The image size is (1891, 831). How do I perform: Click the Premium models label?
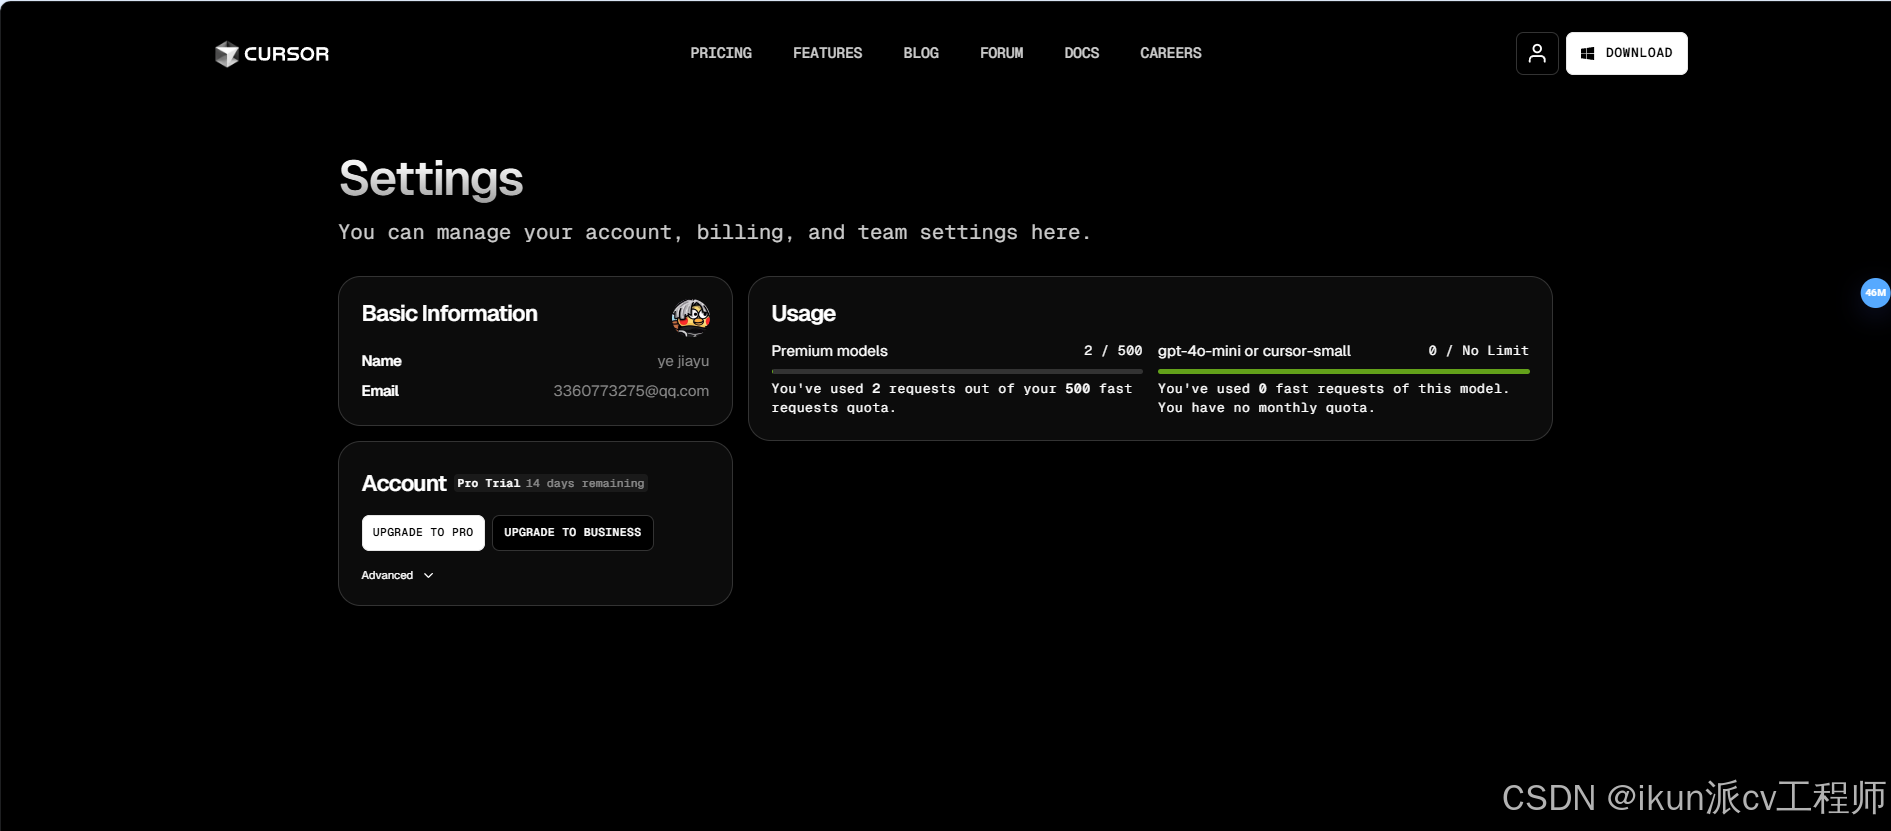click(829, 351)
